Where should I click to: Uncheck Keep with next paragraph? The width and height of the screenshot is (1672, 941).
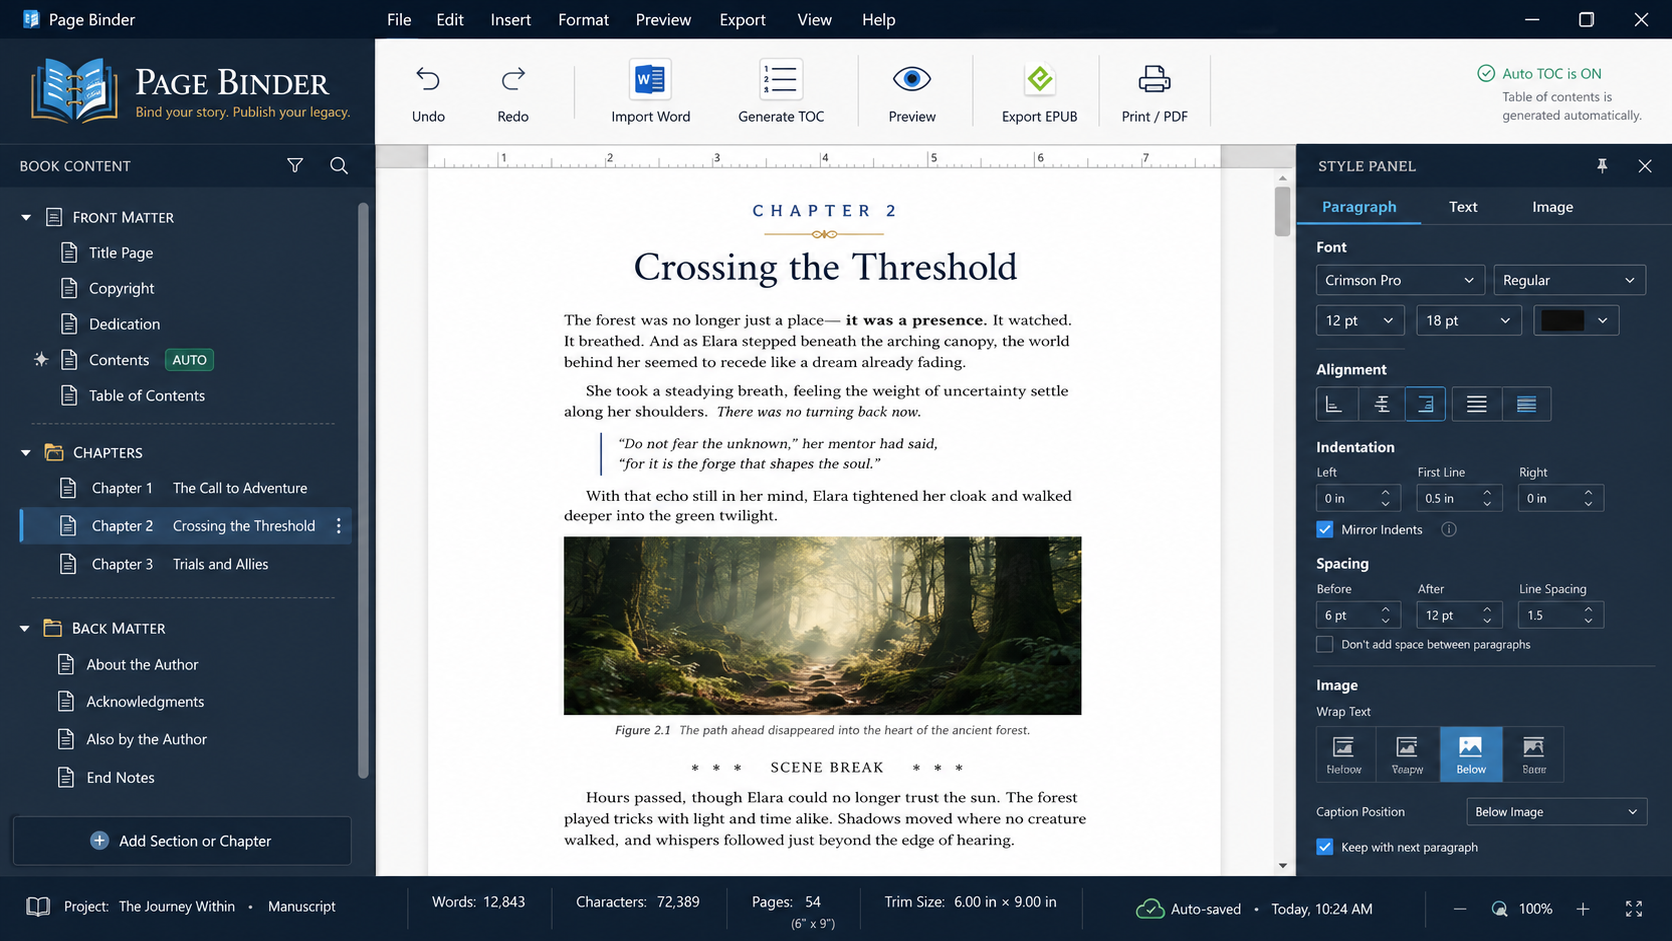(1325, 847)
